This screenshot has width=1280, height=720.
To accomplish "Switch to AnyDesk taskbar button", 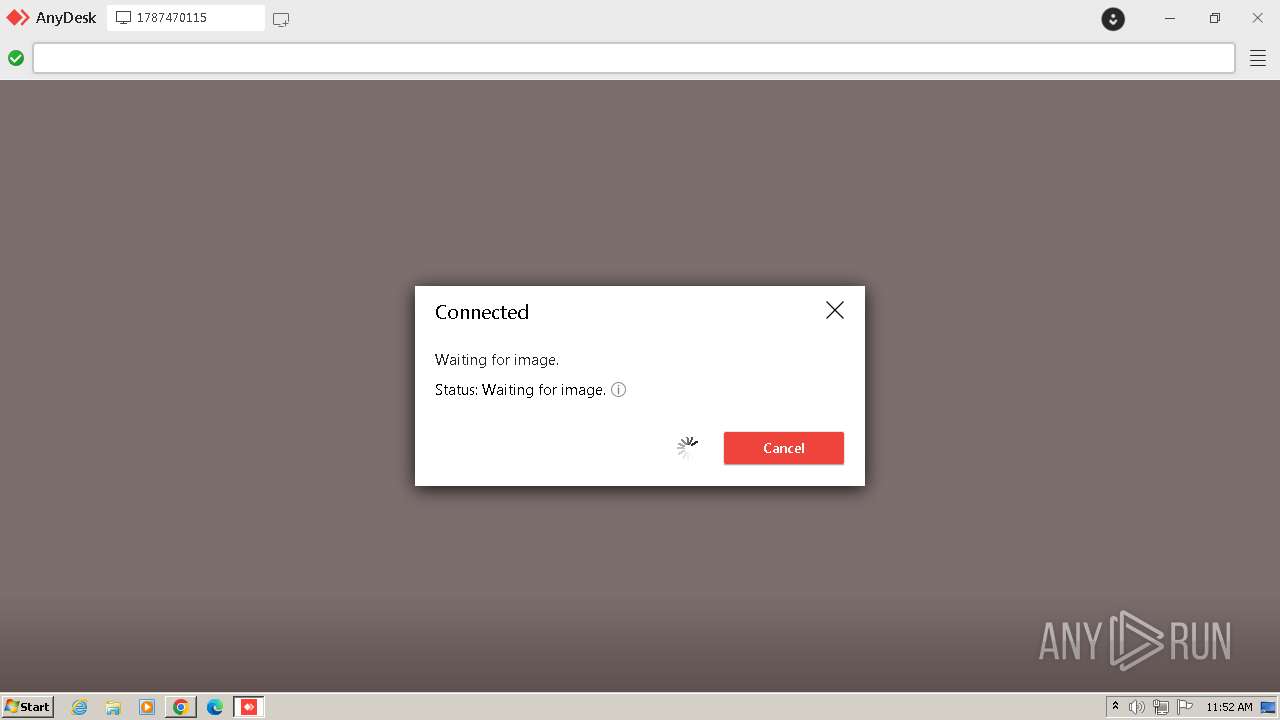I will 249,707.
